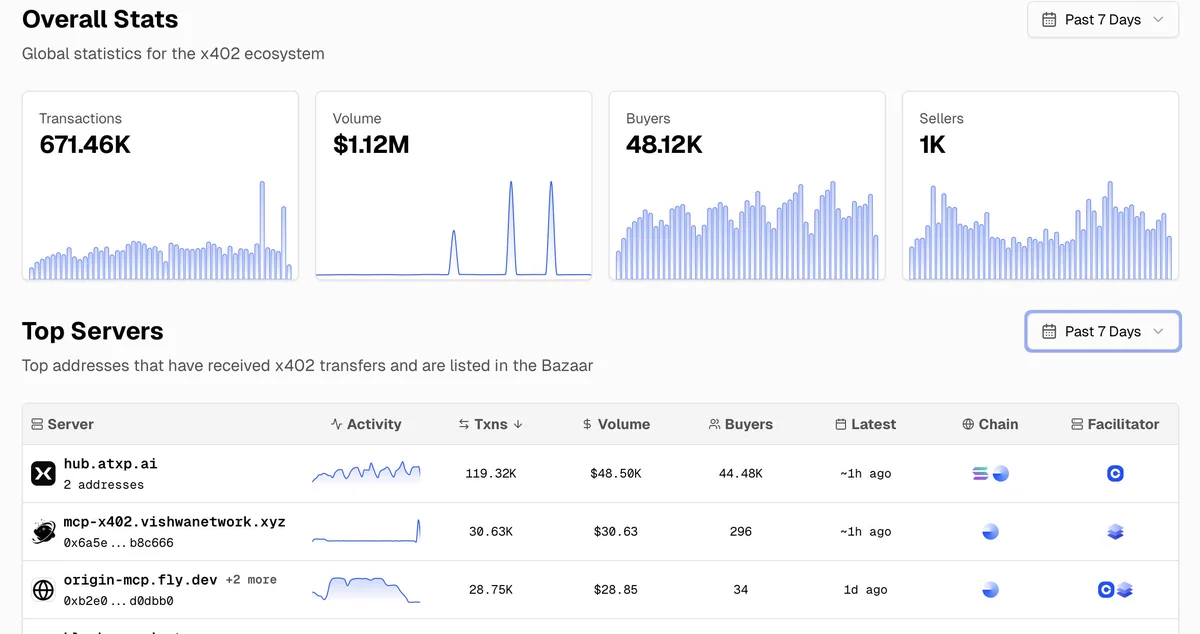The height and width of the screenshot is (634, 1200).
Task: Click the Transactions bar chart
Action: [x=160, y=230]
